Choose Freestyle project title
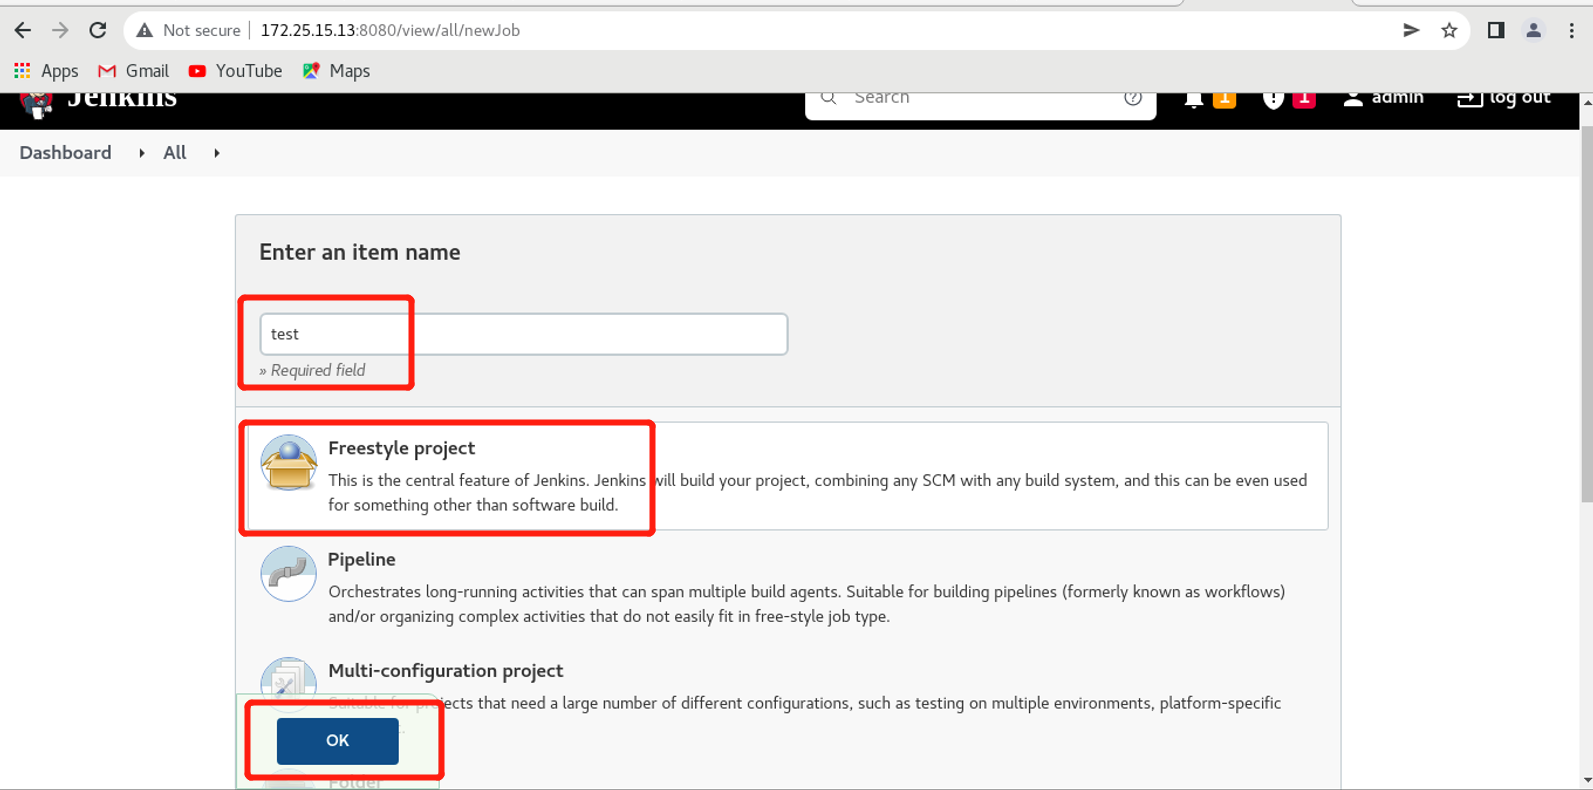This screenshot has height=790, width=1593. click(x=401, y=448)
